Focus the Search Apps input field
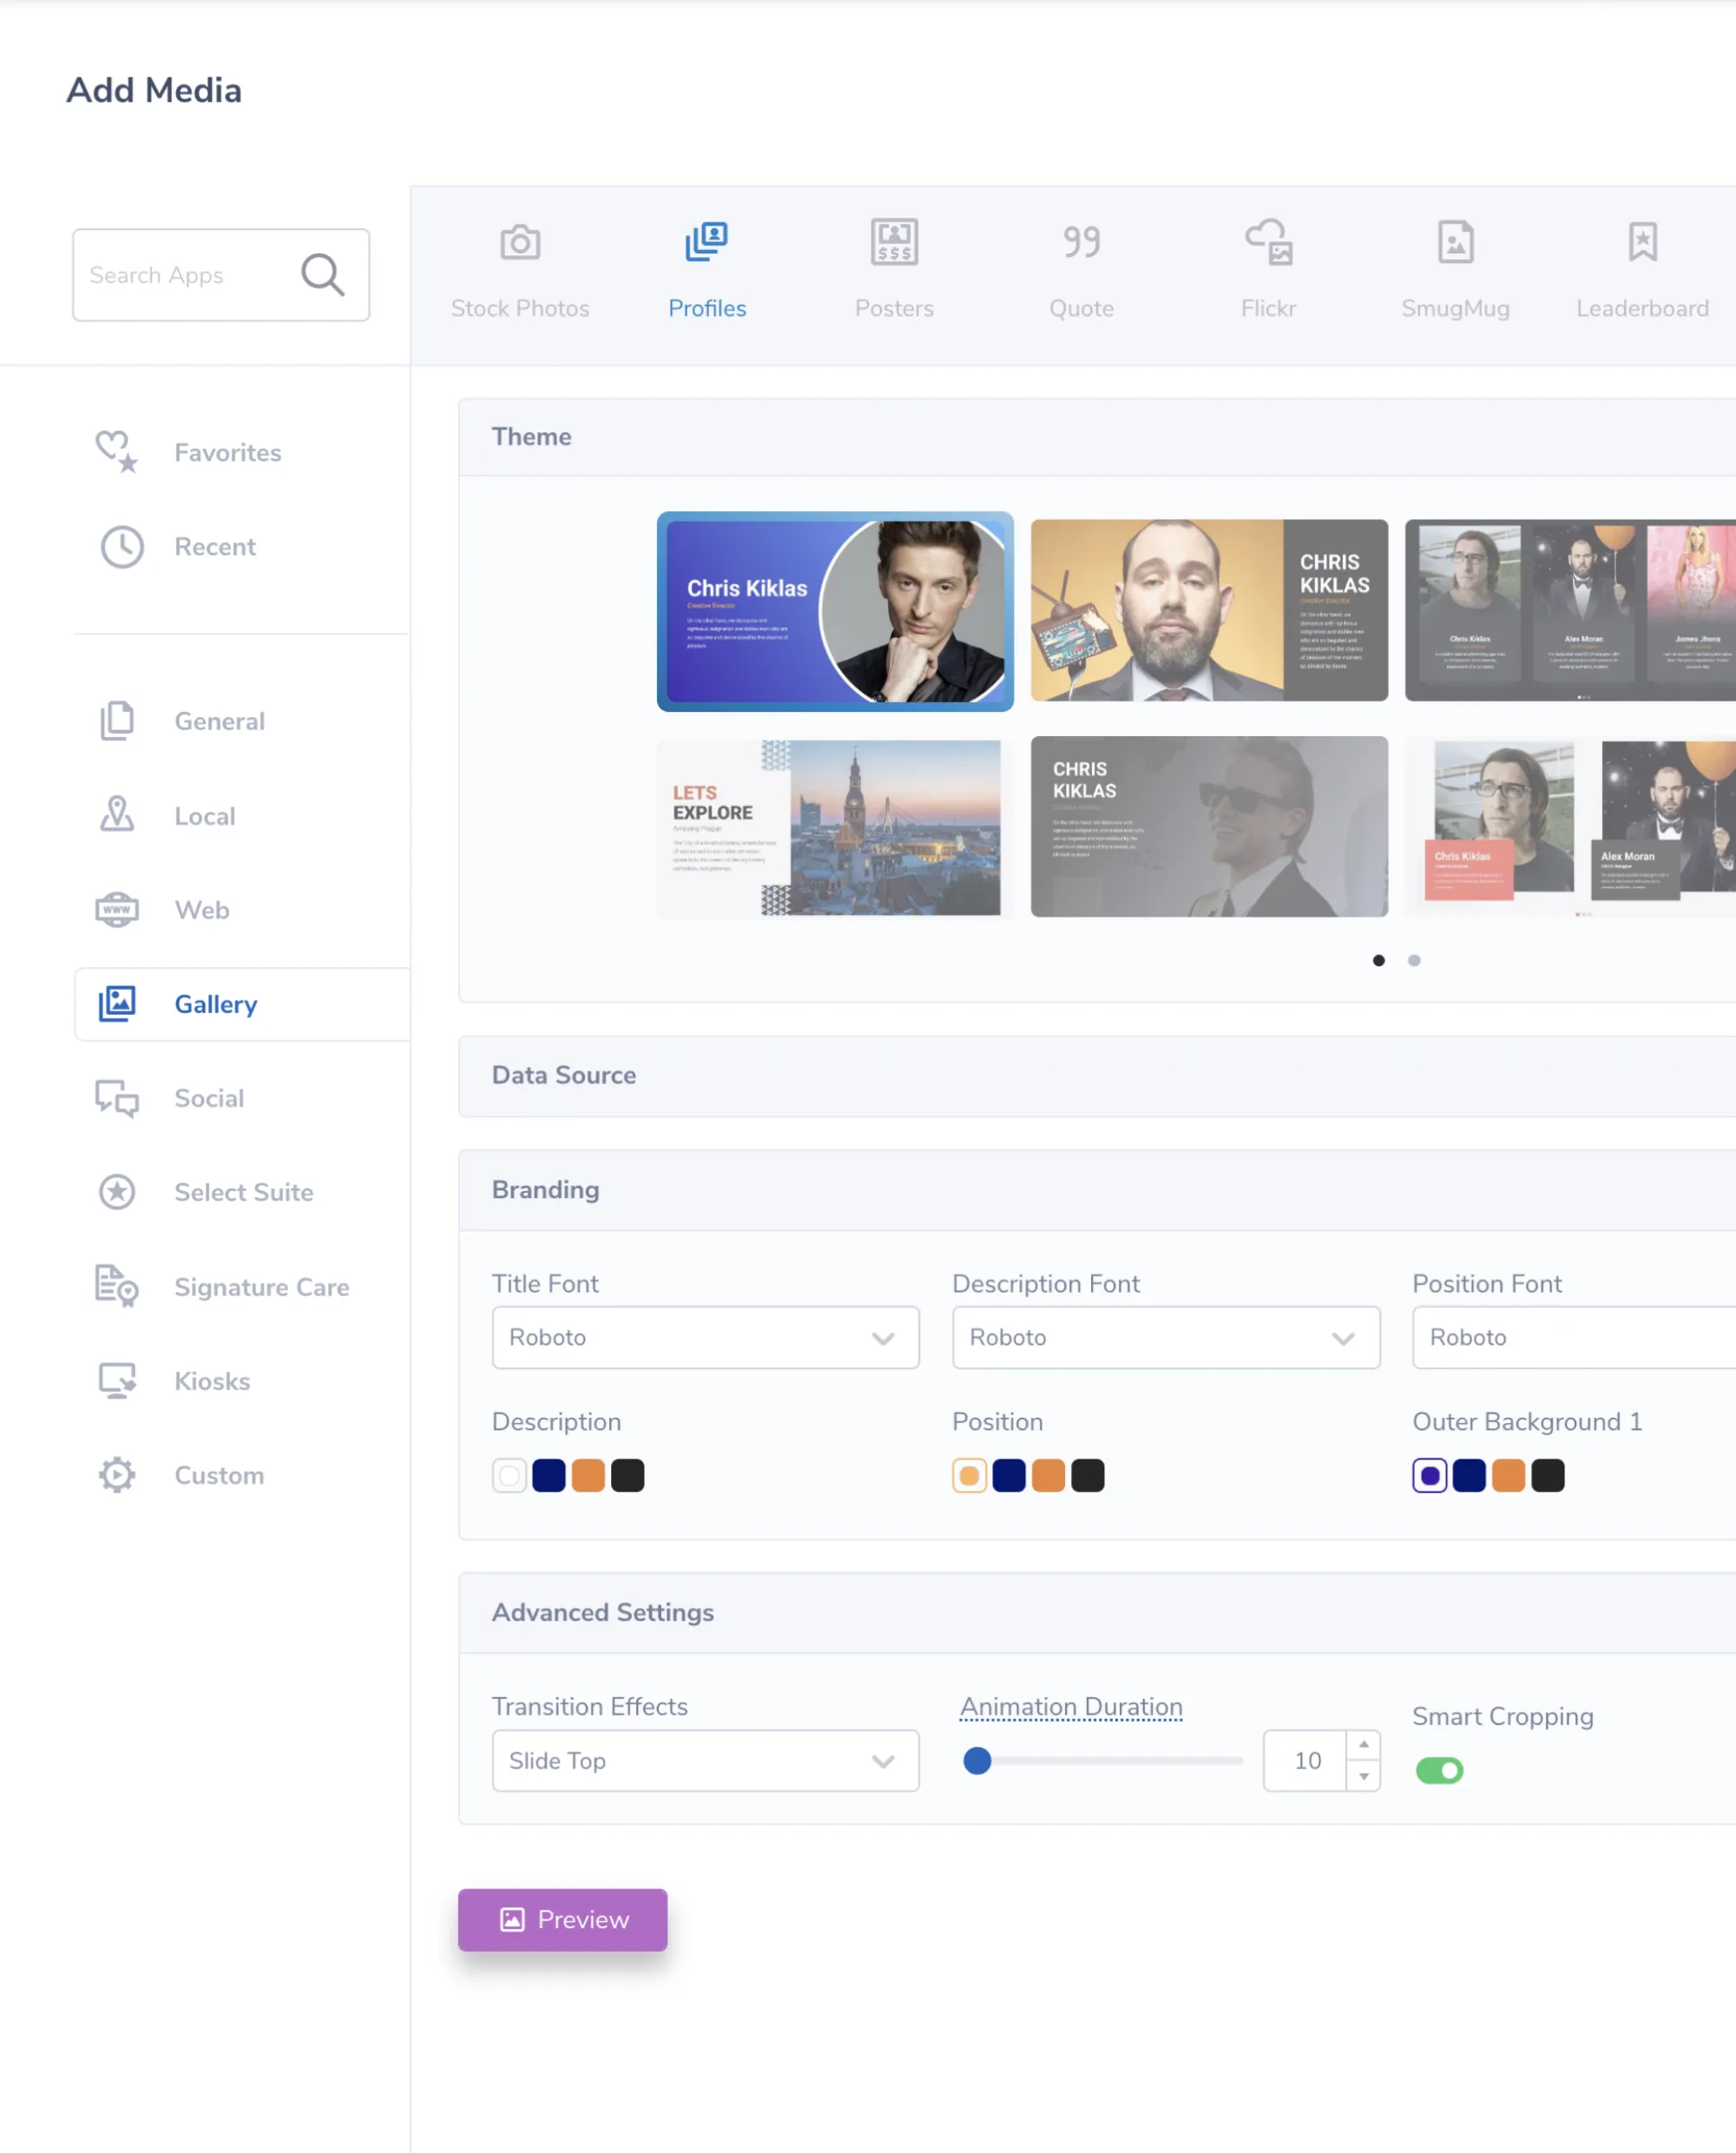 pos(221,274)
